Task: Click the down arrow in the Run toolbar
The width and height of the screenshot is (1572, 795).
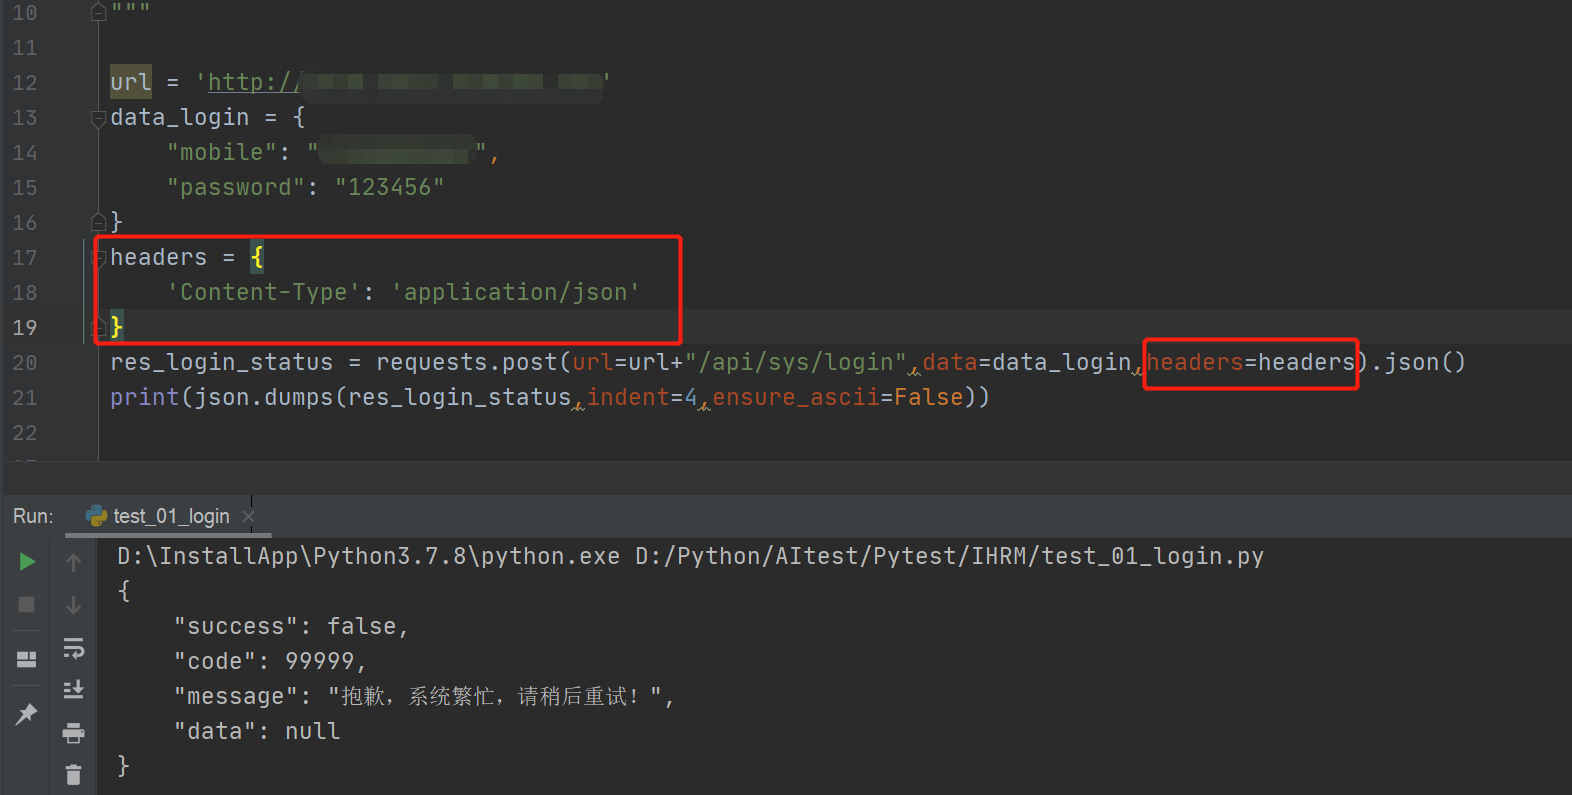Action: pos(73,605)
